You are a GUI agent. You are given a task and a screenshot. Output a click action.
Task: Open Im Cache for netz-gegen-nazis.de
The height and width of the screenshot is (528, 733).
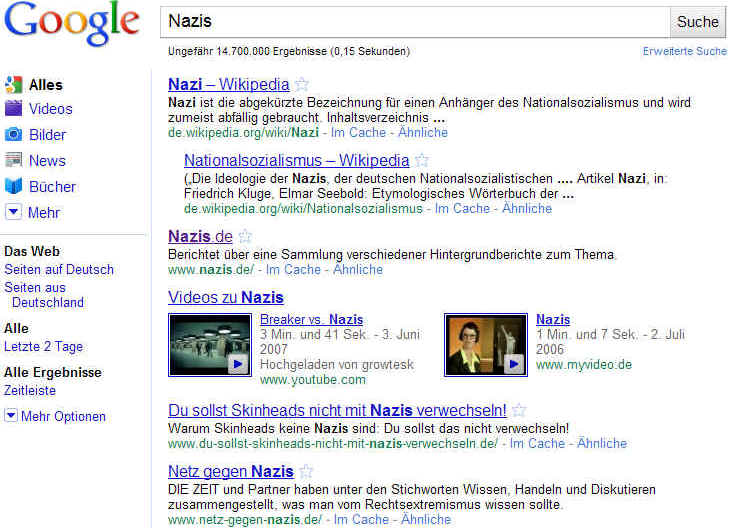coord(361,519)
